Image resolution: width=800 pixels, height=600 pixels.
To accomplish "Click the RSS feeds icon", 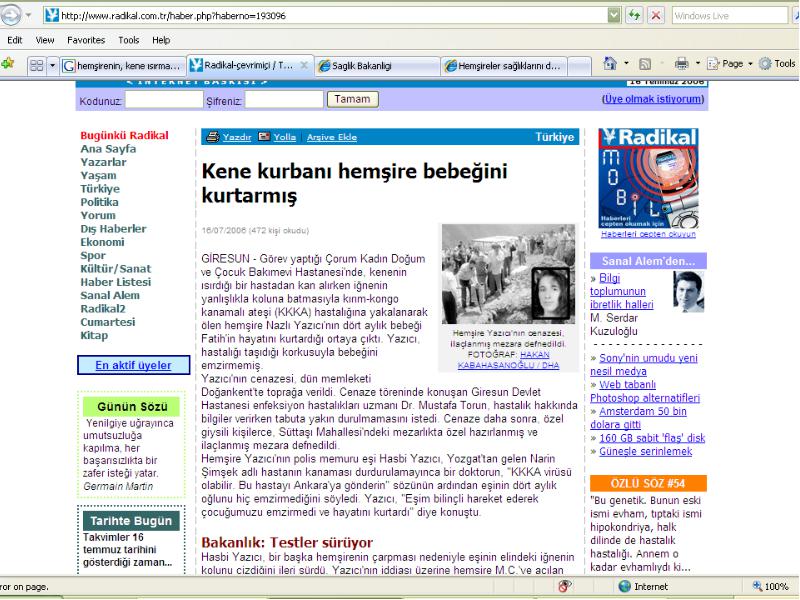I will tap(645, 64).
